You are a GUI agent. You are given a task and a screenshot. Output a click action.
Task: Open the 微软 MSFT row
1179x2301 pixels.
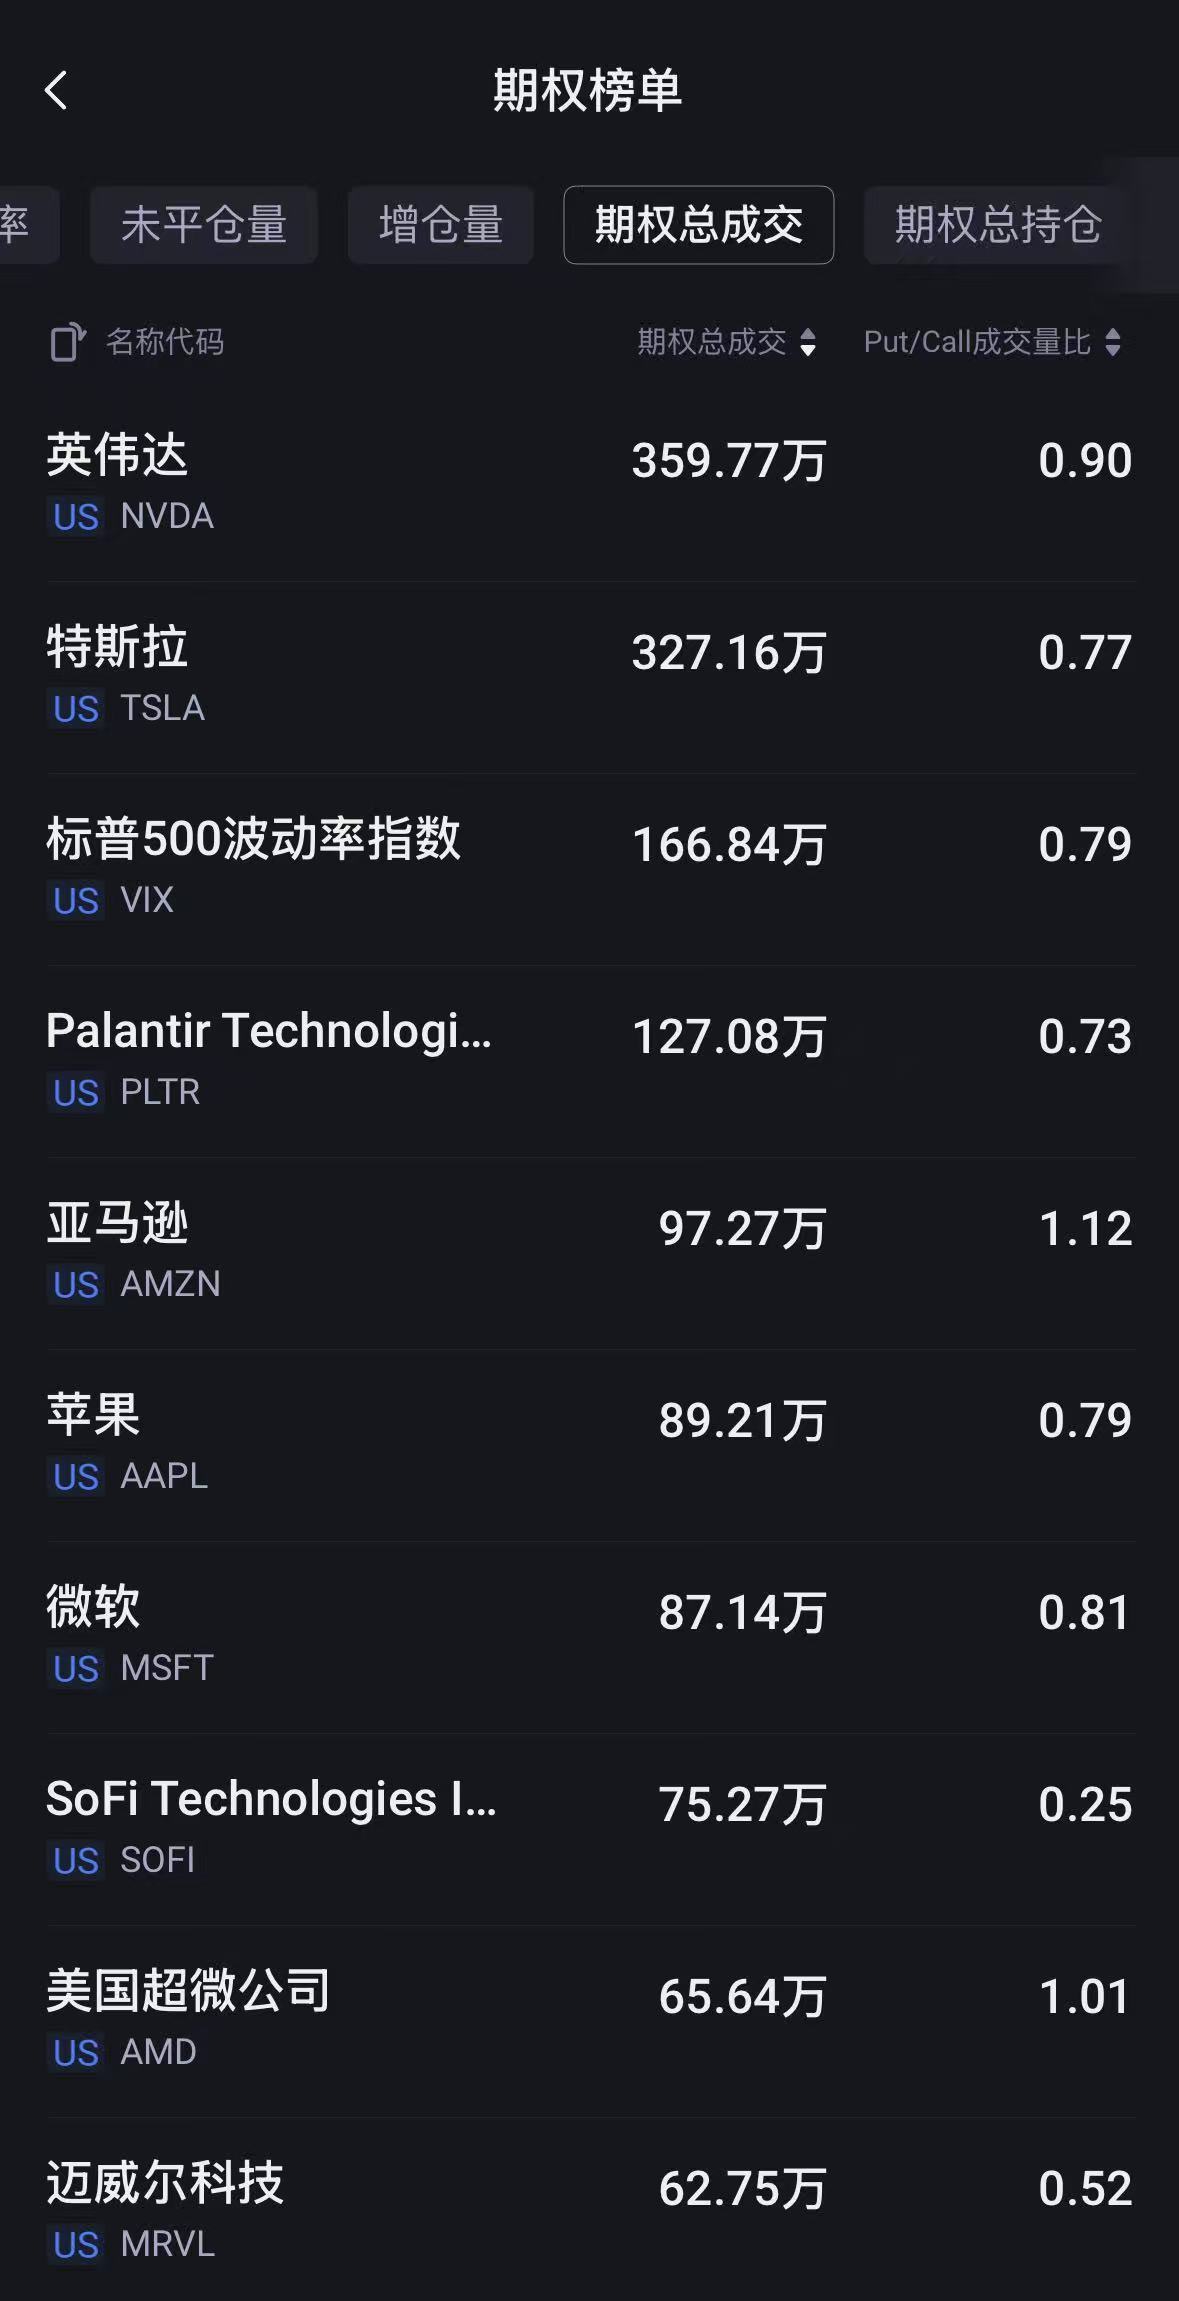(590, 1638)
